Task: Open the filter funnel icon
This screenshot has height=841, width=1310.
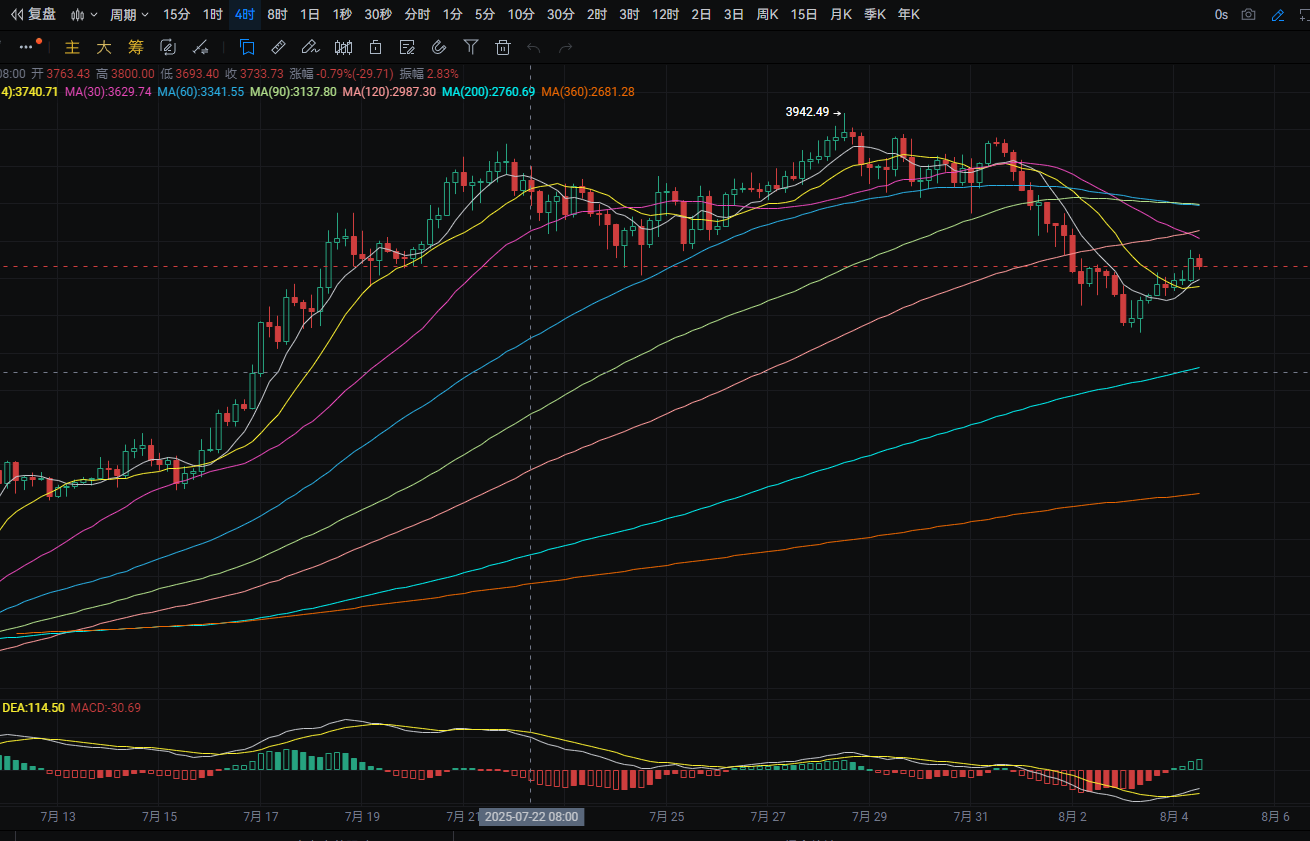Action: click(471, 47)
